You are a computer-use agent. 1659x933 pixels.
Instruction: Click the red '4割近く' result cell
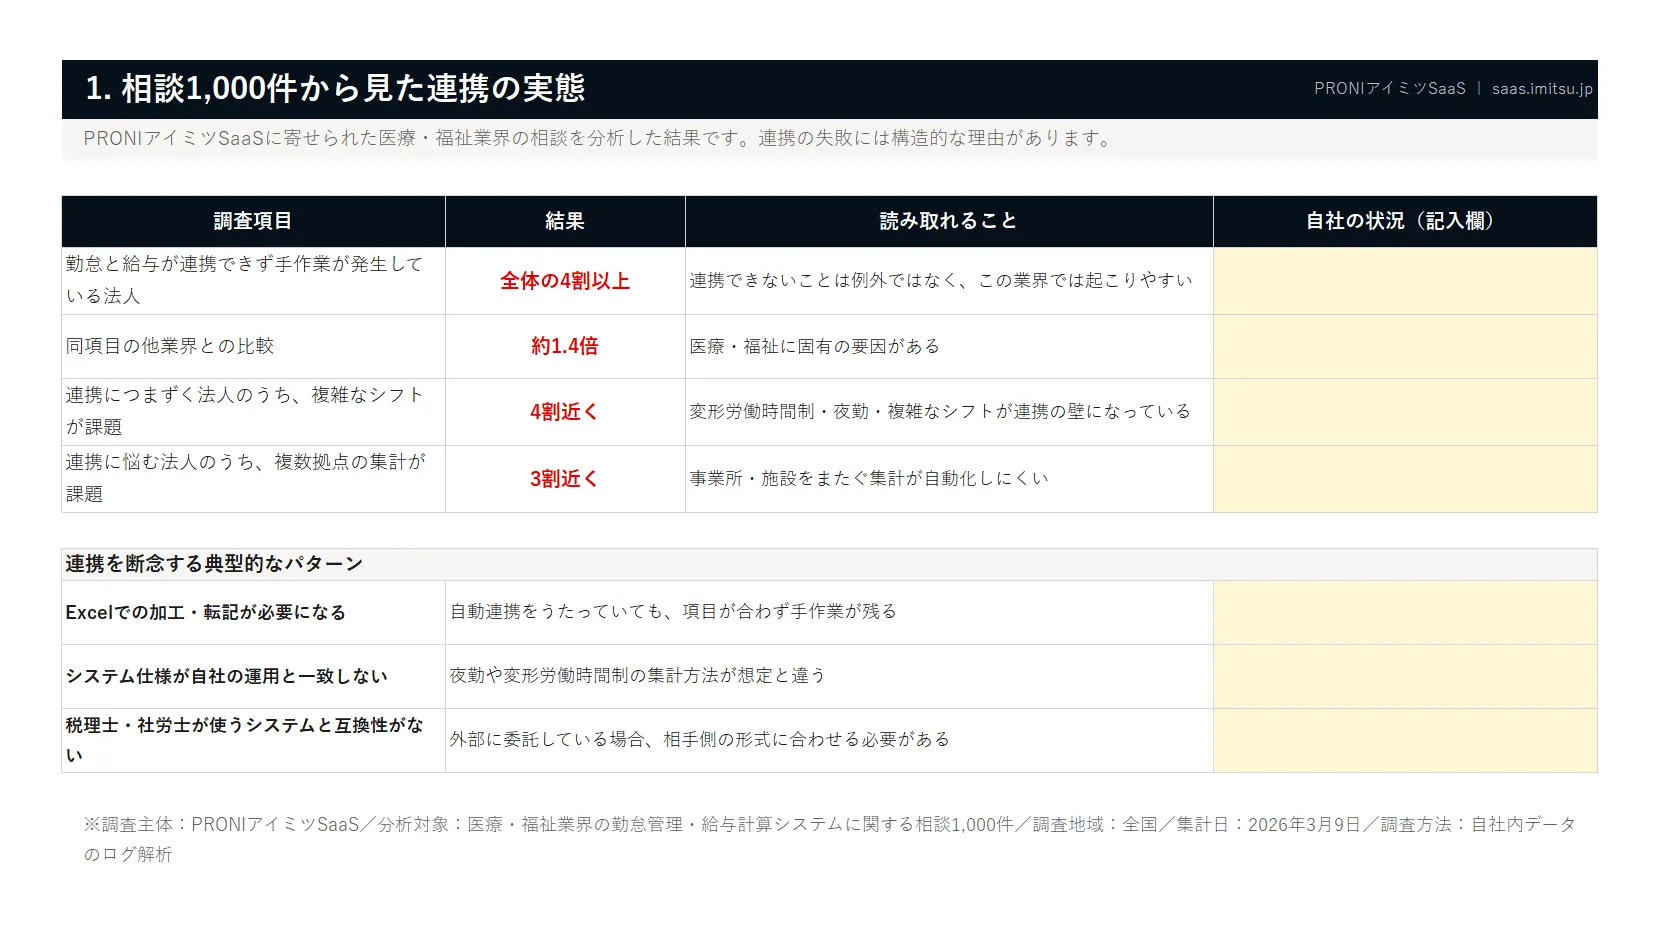click(565, 412)
